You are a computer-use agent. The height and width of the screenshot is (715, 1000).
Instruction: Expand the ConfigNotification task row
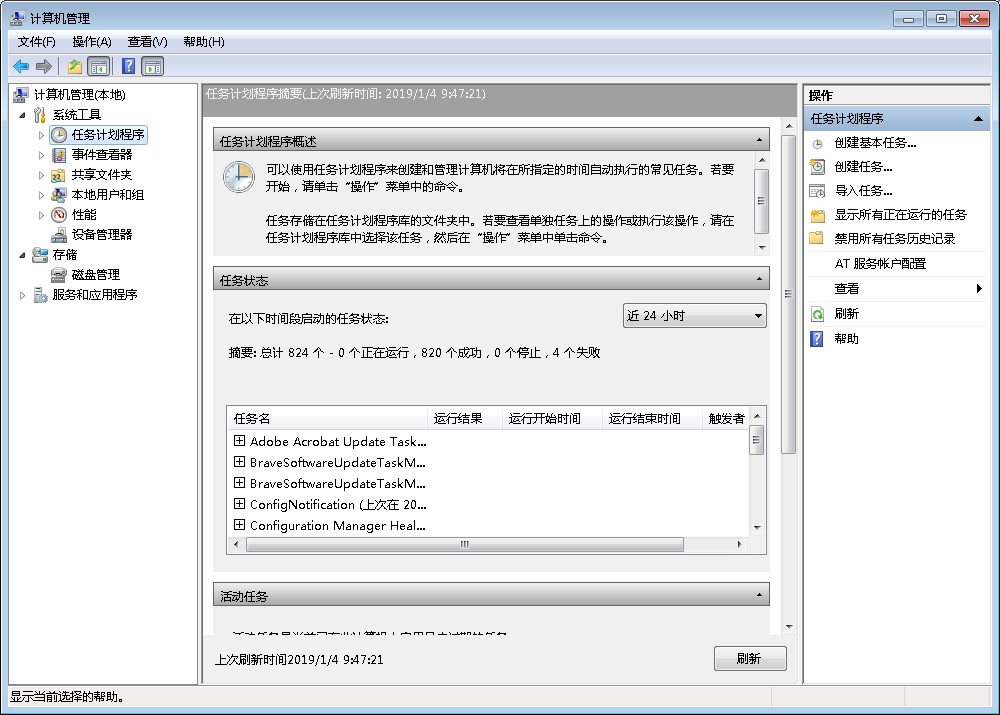[x=239, y=504]
